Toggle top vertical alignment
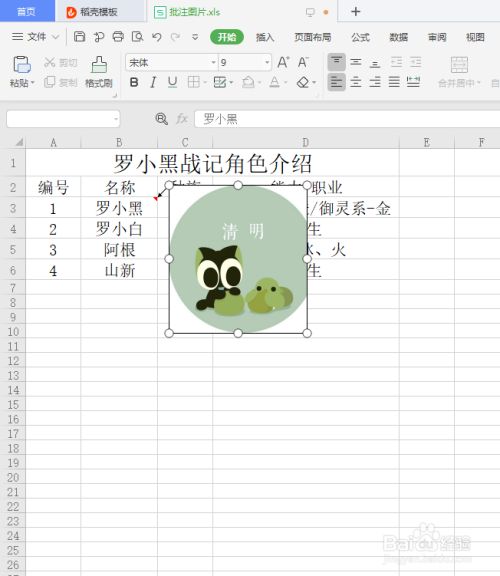The image size is (500, 576). click(x=336, y=62)
